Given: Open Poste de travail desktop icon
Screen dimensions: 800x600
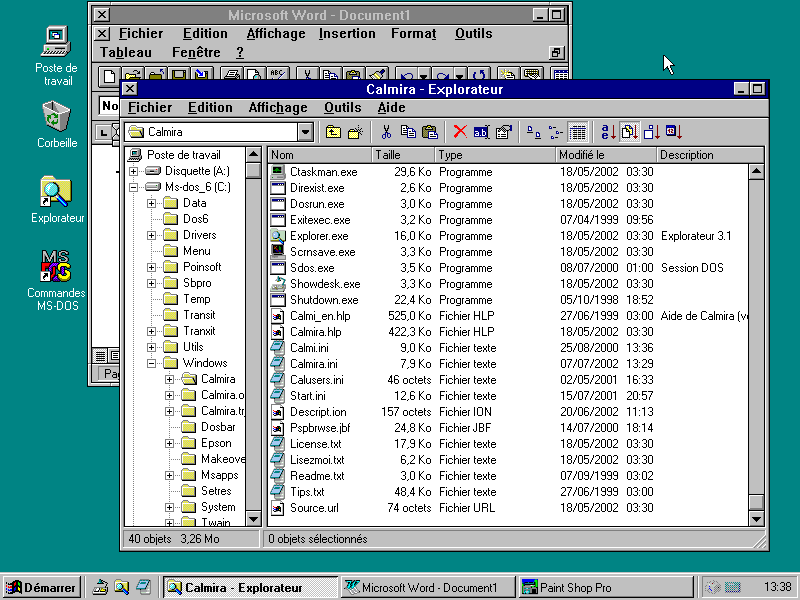Looking at the screenshot, I should click(x=56, y=56).
